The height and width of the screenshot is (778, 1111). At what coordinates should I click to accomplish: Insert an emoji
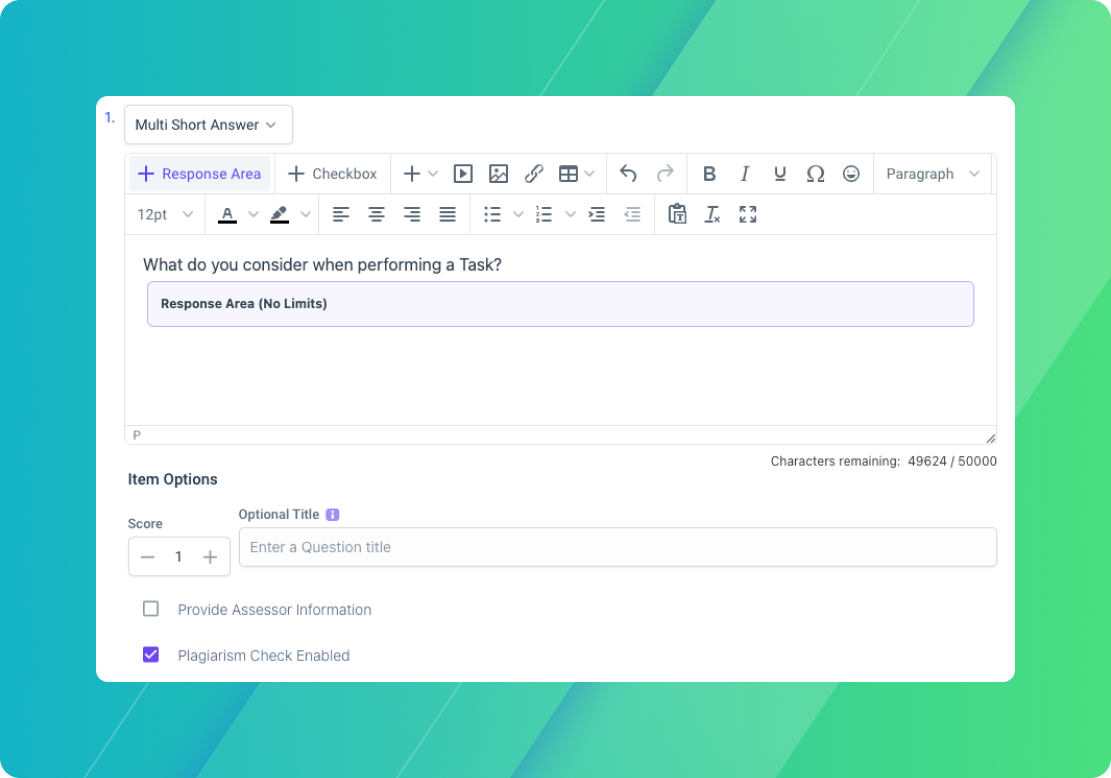point(851,173)
